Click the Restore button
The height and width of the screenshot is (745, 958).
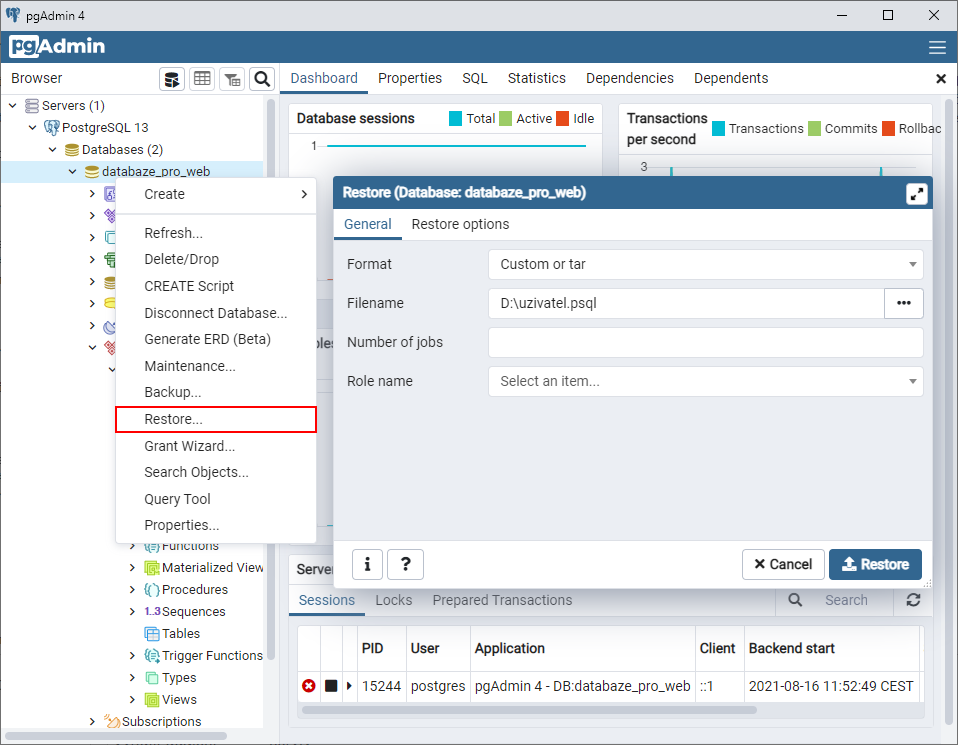click(875, 565)
